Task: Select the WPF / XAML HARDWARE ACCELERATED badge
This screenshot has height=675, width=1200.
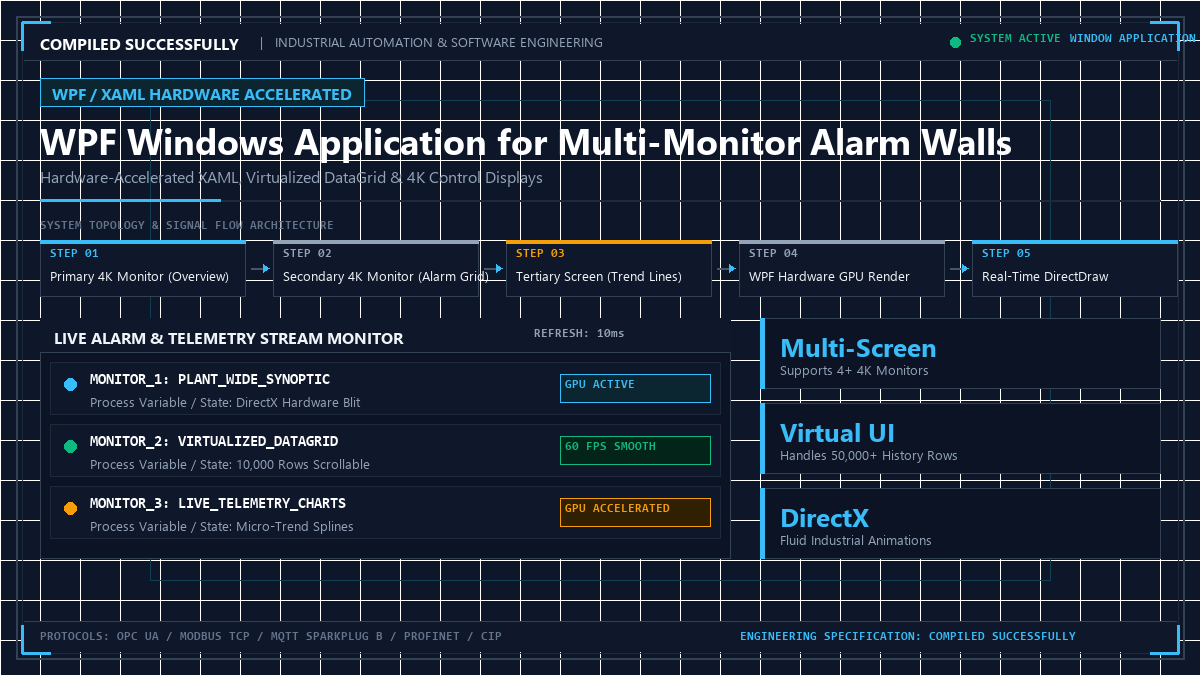Action: coord(202,94)
